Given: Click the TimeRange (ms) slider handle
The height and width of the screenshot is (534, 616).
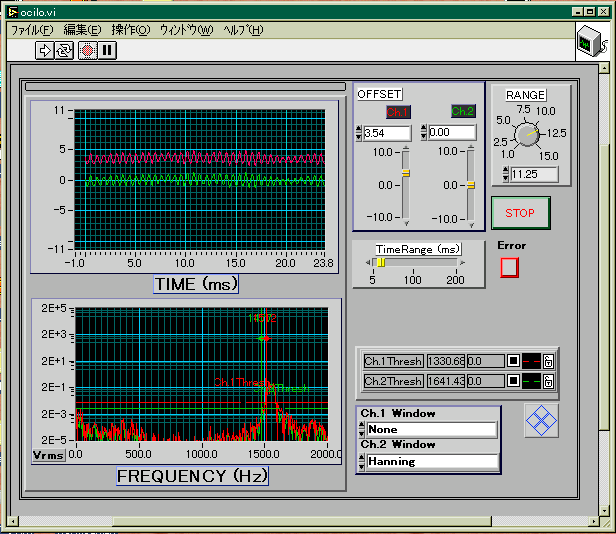Looking at the screenshot, I should pyautogui.click(x=381, y=262).
